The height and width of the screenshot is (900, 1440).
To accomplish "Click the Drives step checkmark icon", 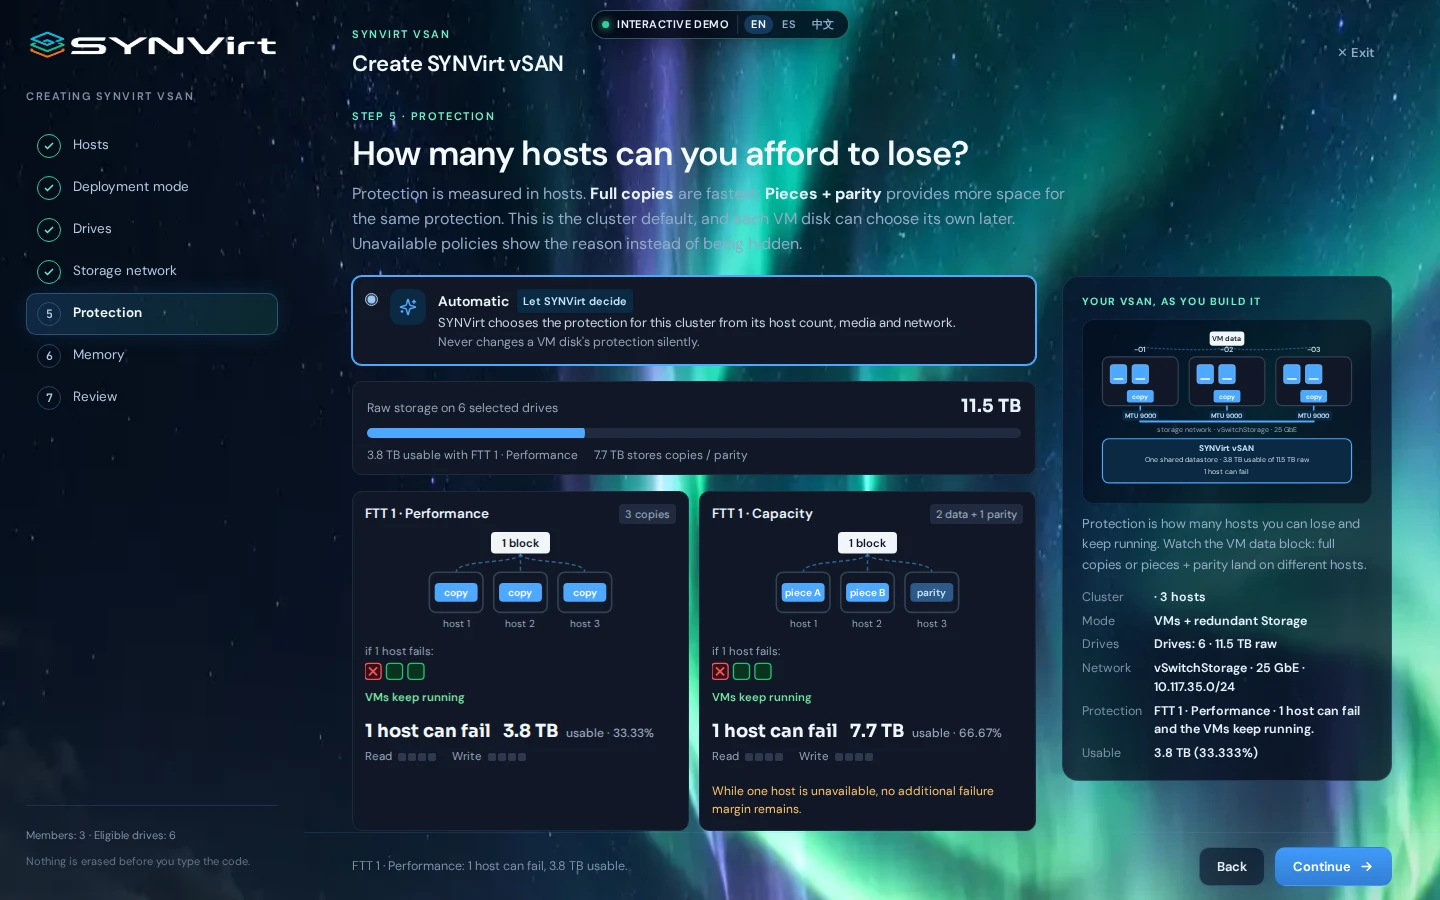I will click(x=49, y=230).
